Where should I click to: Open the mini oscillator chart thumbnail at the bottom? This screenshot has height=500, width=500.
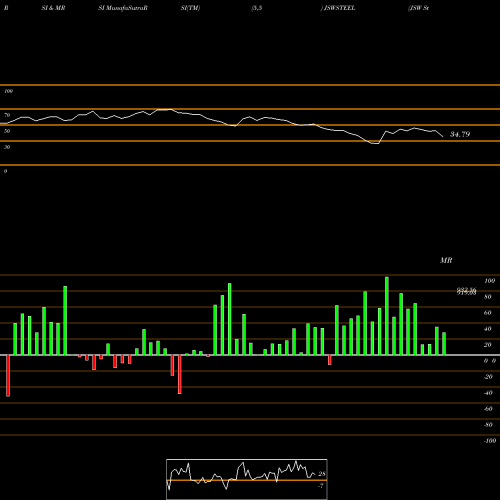(247, 479)
